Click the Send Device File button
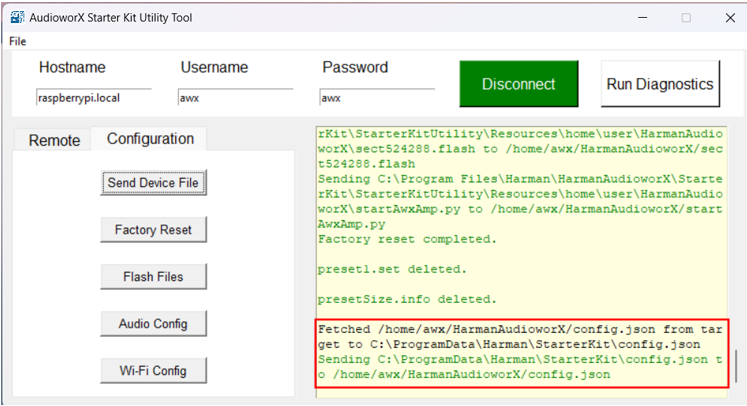The height and width of the screenshot is (406, 747). click(153, 183)
